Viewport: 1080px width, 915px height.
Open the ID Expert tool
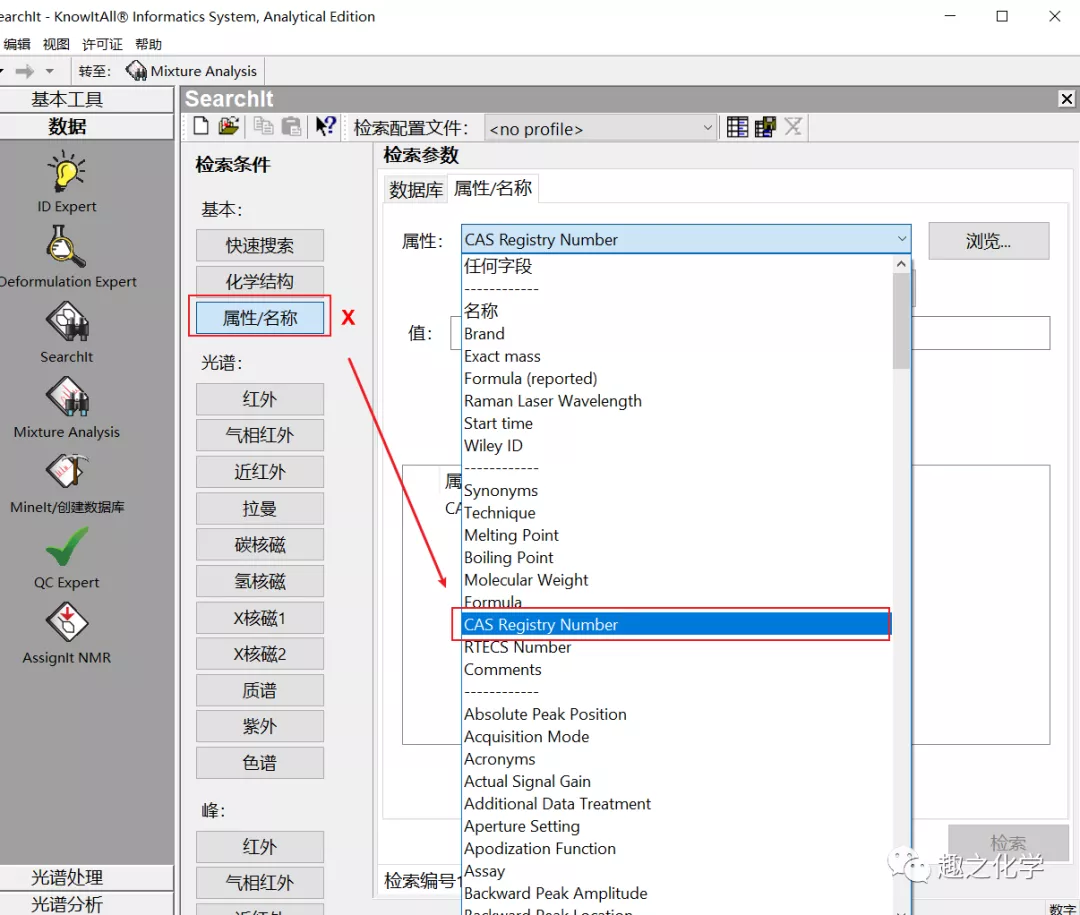coord(66,183)
